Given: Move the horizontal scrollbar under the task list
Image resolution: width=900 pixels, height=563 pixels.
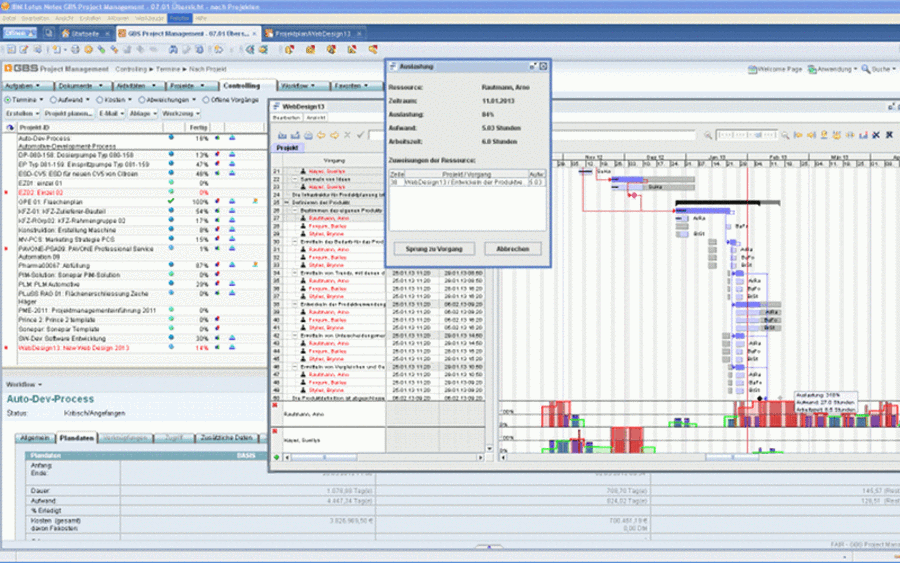Looking at the screenshot, I should point(325,457).
